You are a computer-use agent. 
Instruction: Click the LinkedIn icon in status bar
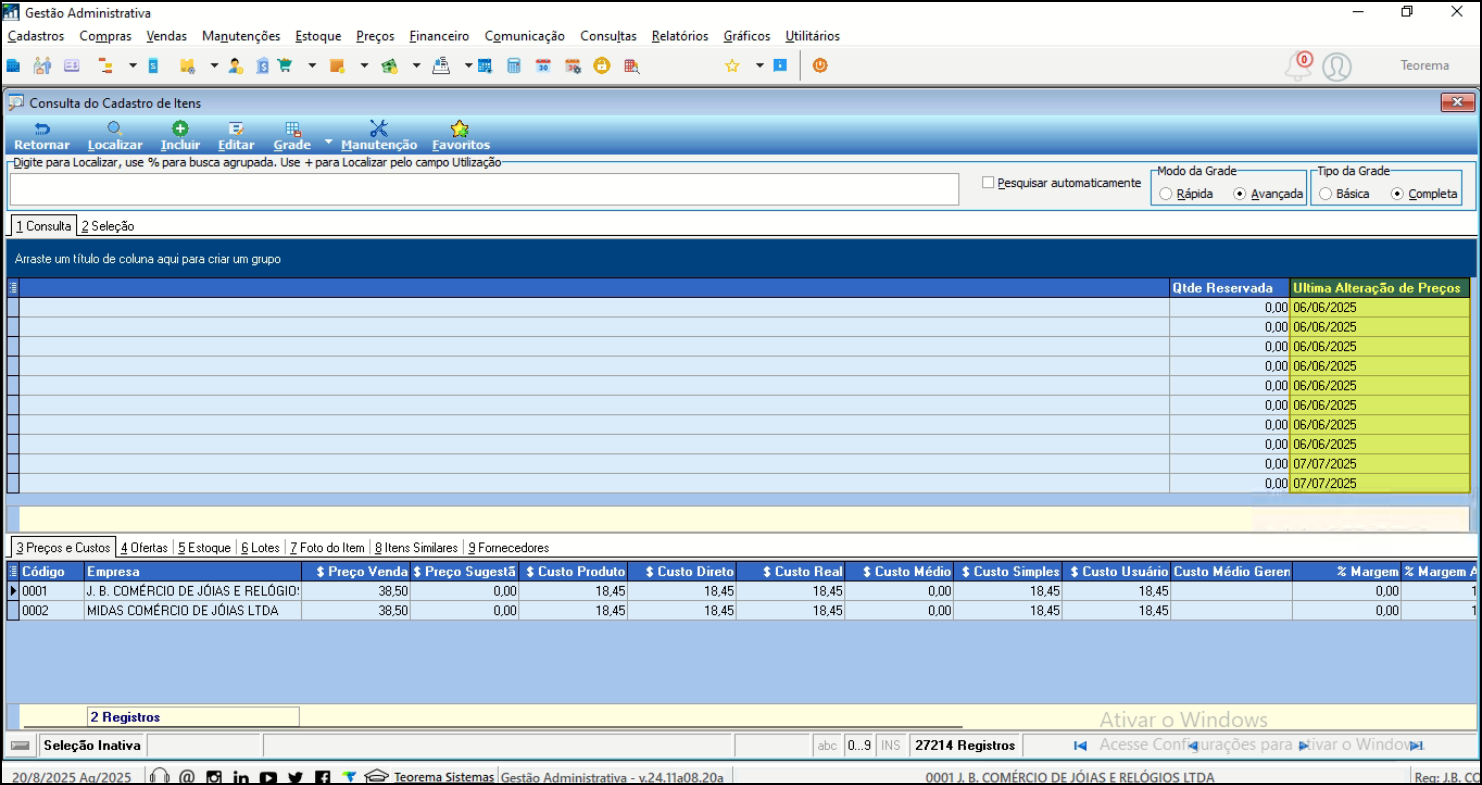click(x=241, y=777)
